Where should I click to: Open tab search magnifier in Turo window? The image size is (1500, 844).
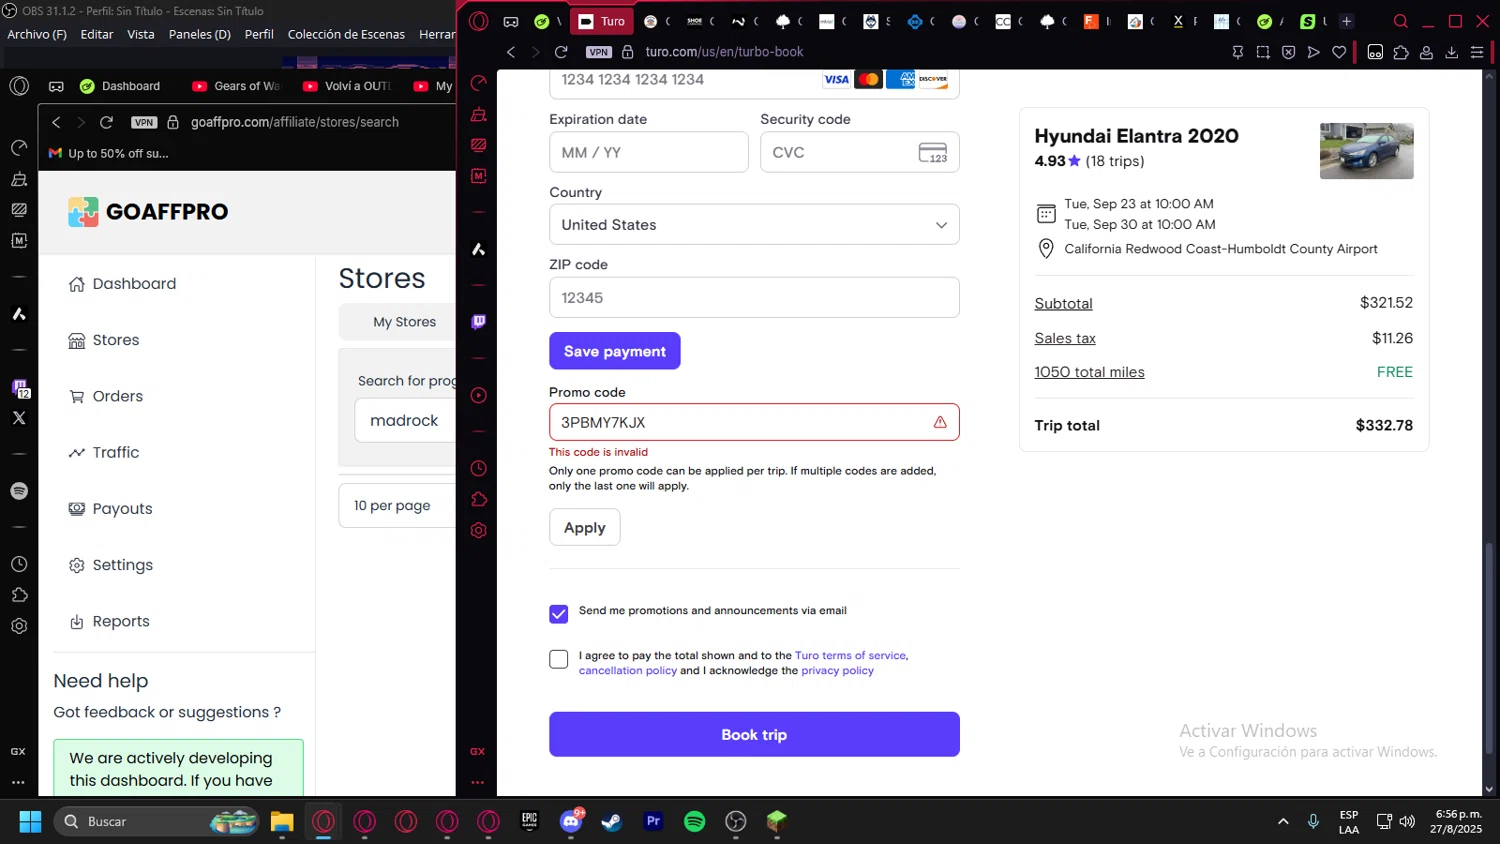[1401, 21]
